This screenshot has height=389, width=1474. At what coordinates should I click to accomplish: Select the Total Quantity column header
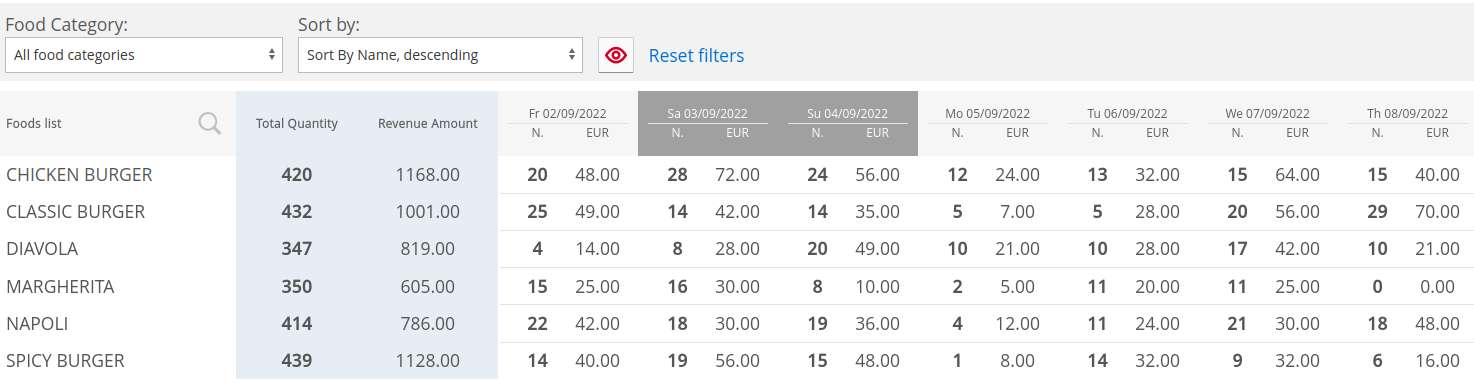coord(297,124)
